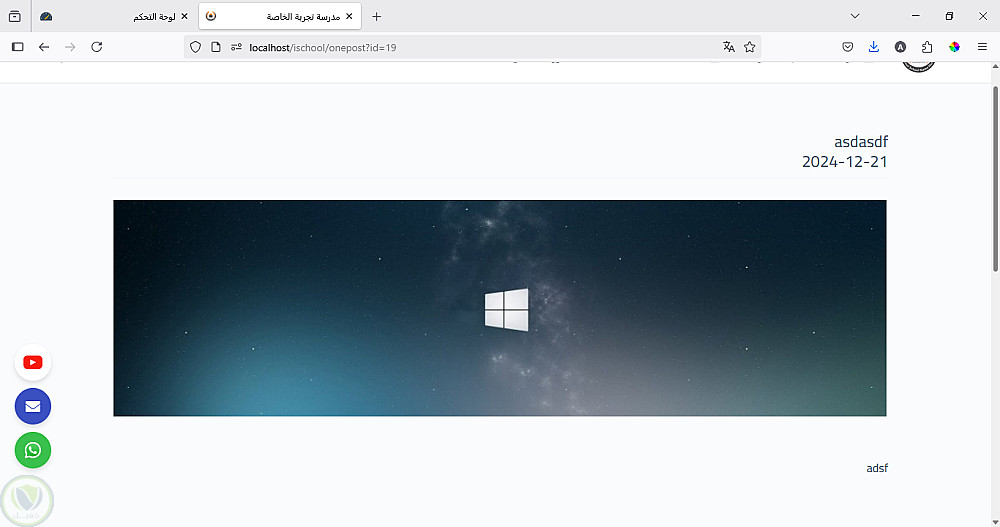Reload the page with the refresh icon

97,47
